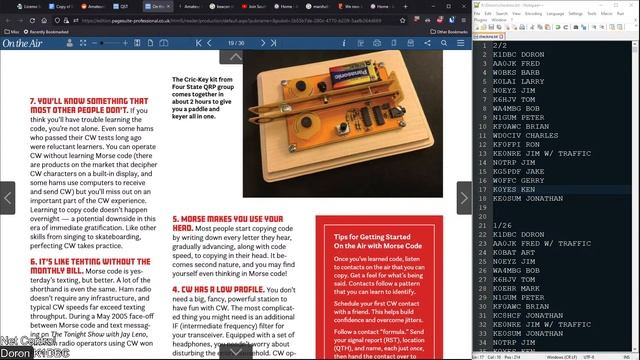Undo with the Notepad++ green arrow icon

tap(558, 27)
